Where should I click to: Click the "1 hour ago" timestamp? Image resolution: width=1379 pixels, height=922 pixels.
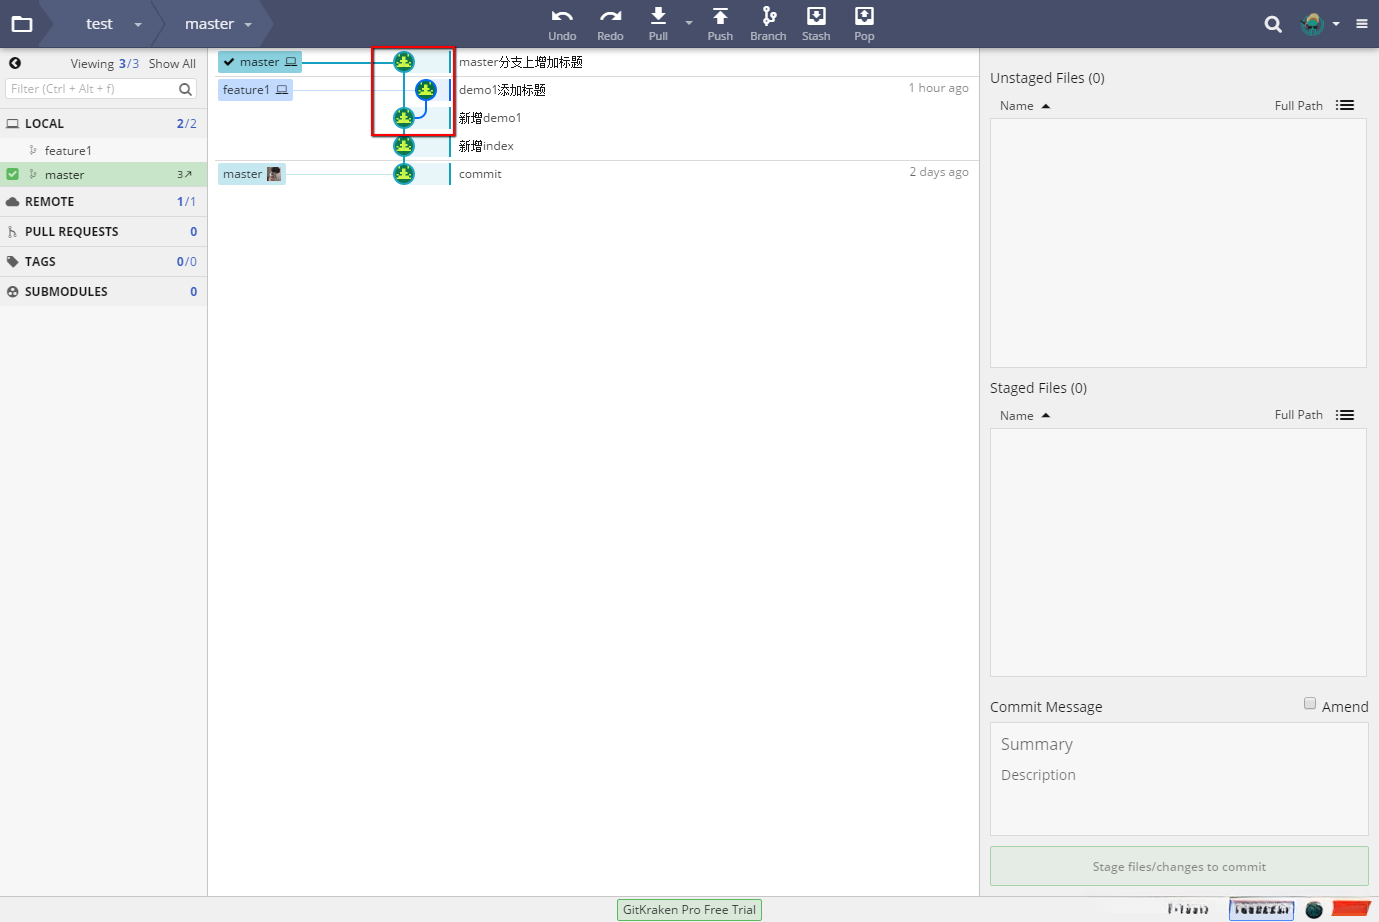pyautogui.click(x=938, y=88)
